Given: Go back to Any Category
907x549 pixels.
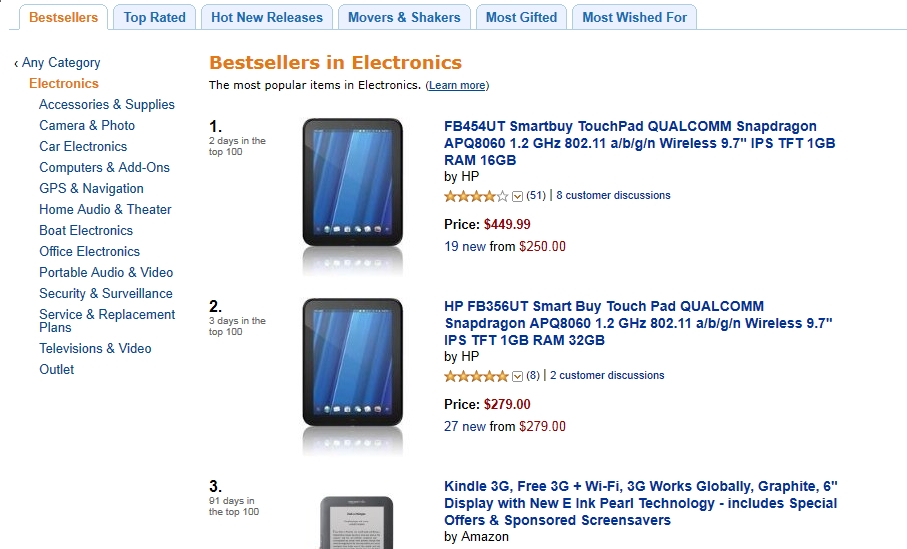Looking at the screenshot, I should pyautogui.click(x=61, y=63).
